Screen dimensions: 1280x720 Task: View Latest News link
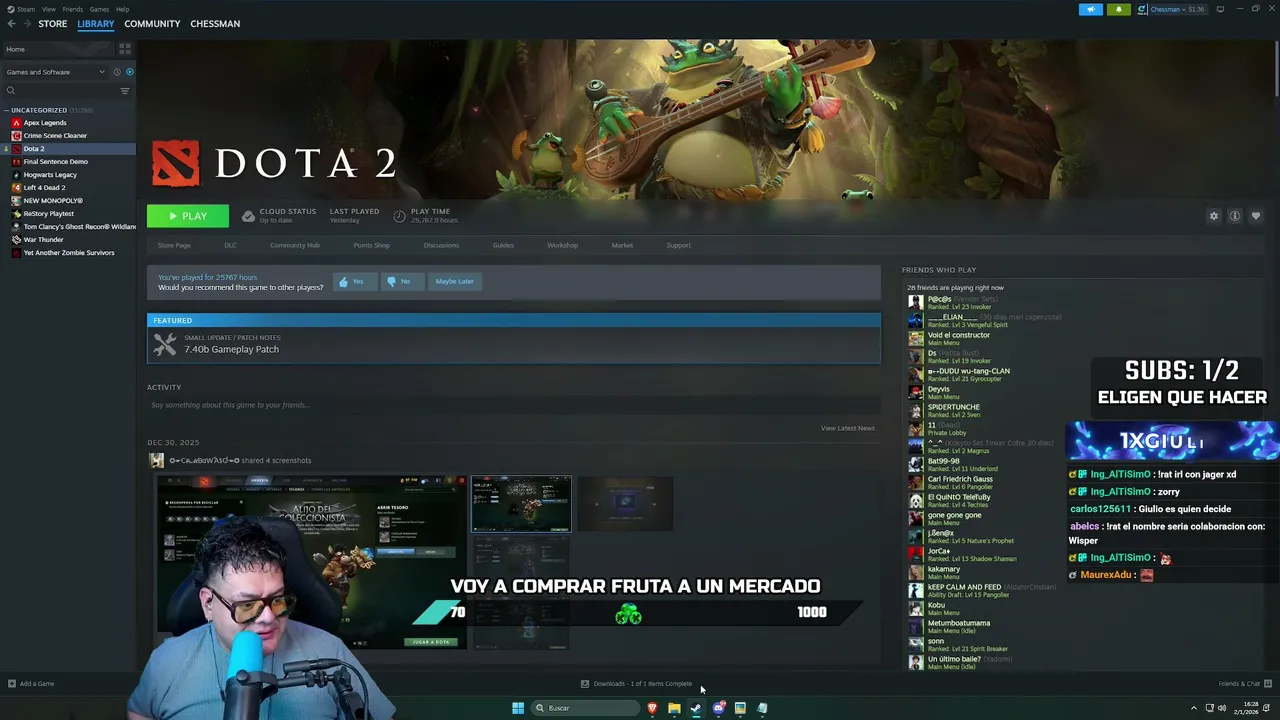click(848, 428)
